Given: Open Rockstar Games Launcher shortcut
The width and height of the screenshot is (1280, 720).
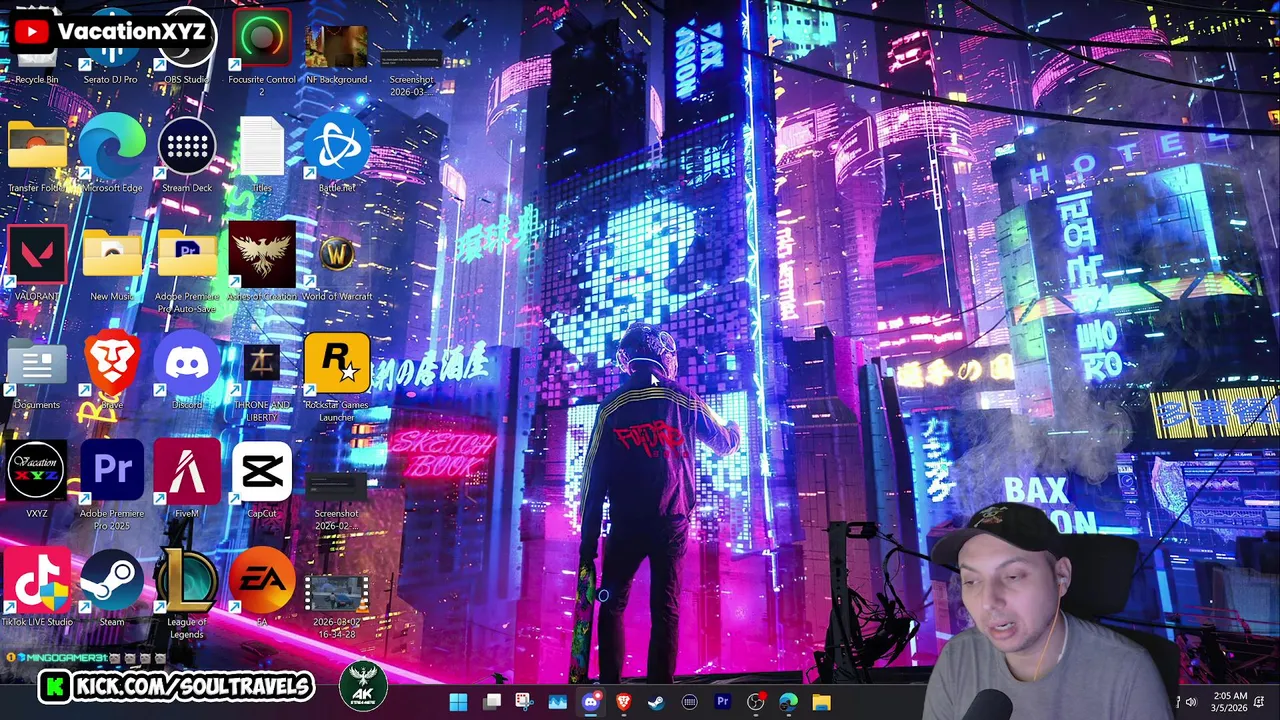Looking at the screenshot, I should coord(337,378).
